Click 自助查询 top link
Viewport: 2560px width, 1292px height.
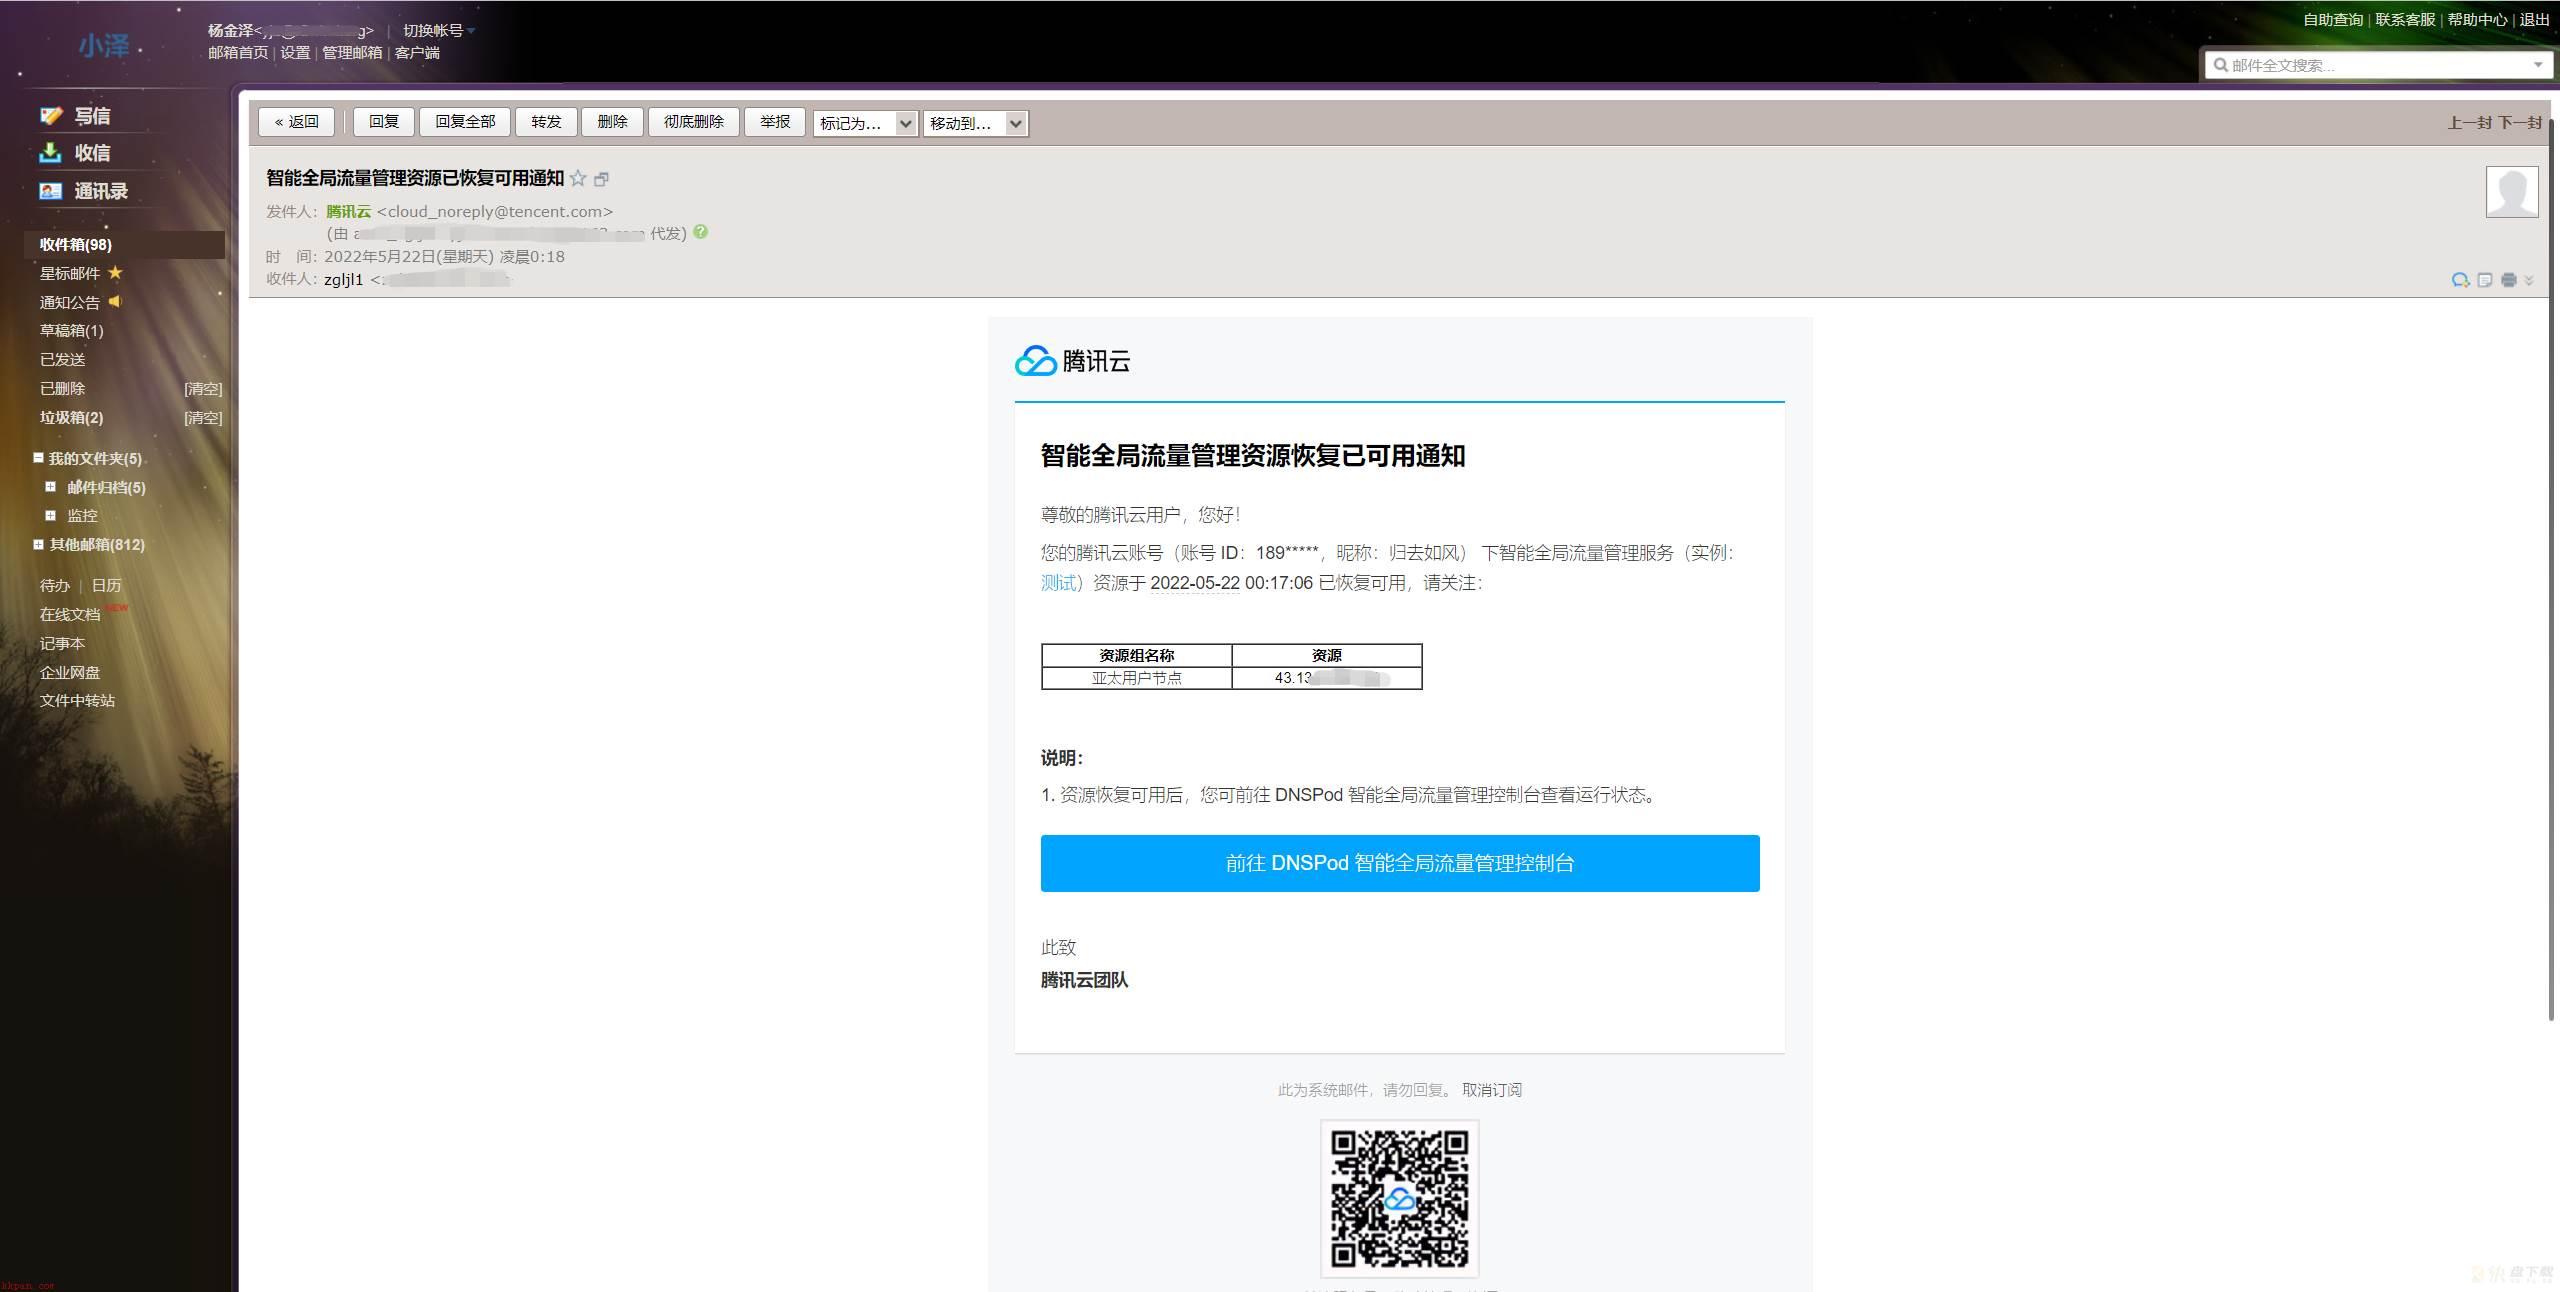[2333, 20]
